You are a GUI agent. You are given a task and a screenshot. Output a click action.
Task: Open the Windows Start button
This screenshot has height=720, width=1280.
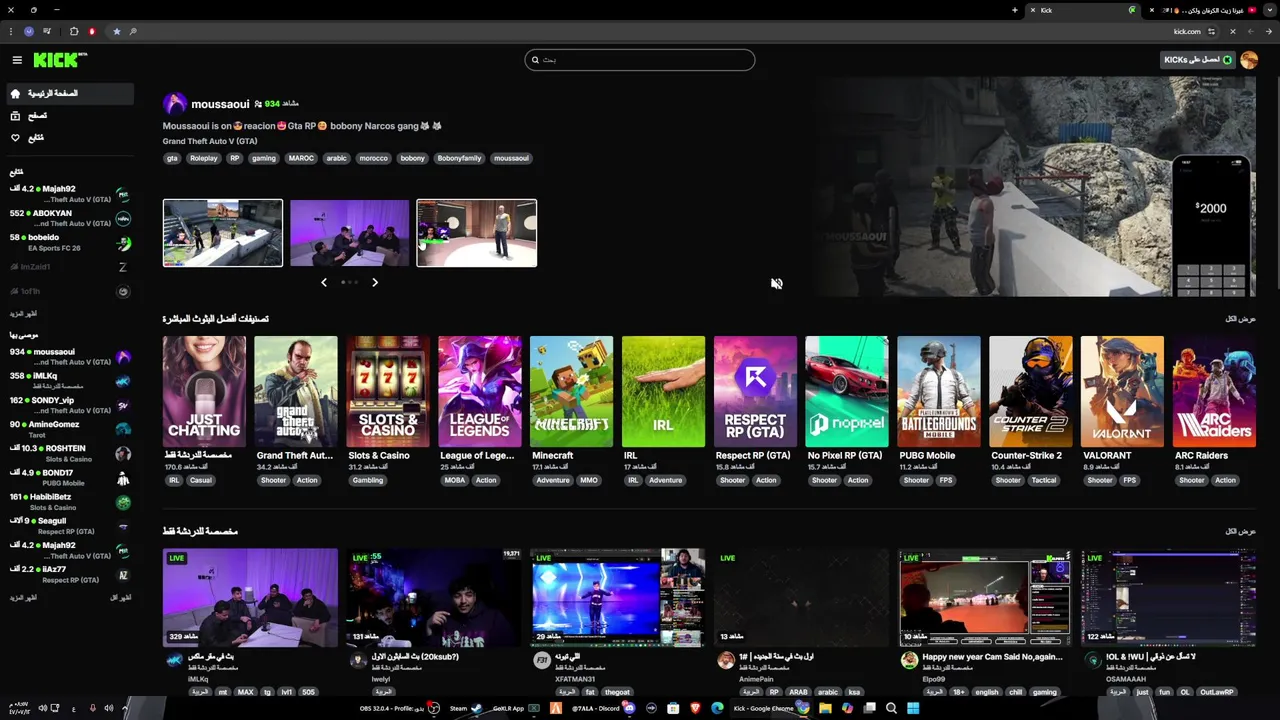point(913,708)
